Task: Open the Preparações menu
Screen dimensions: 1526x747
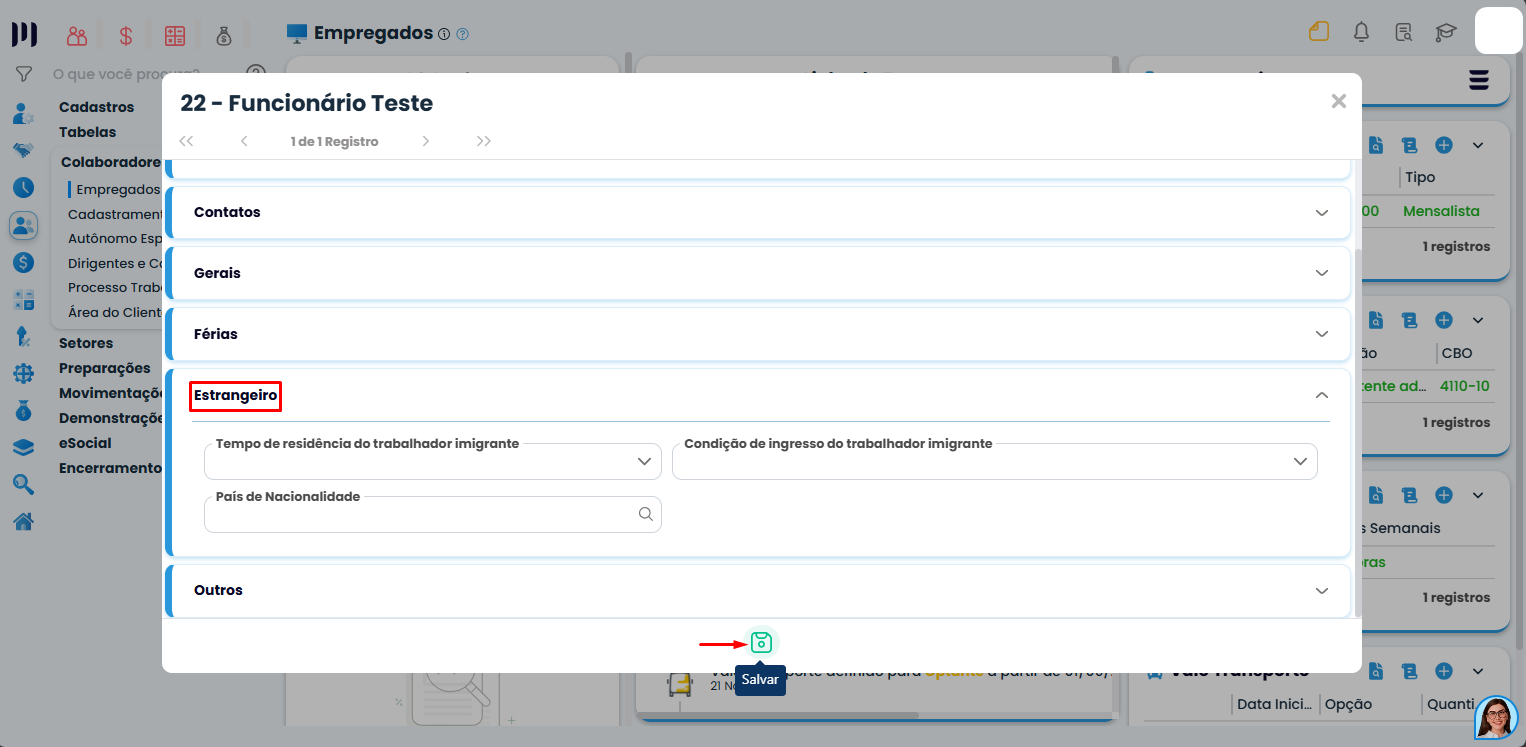Action: click(x=104, y=368)
